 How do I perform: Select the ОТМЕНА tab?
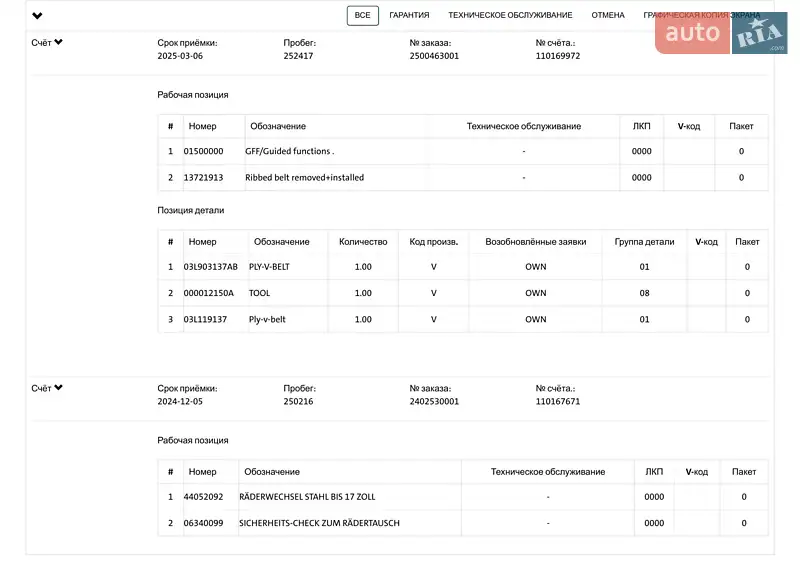point(608,15)
